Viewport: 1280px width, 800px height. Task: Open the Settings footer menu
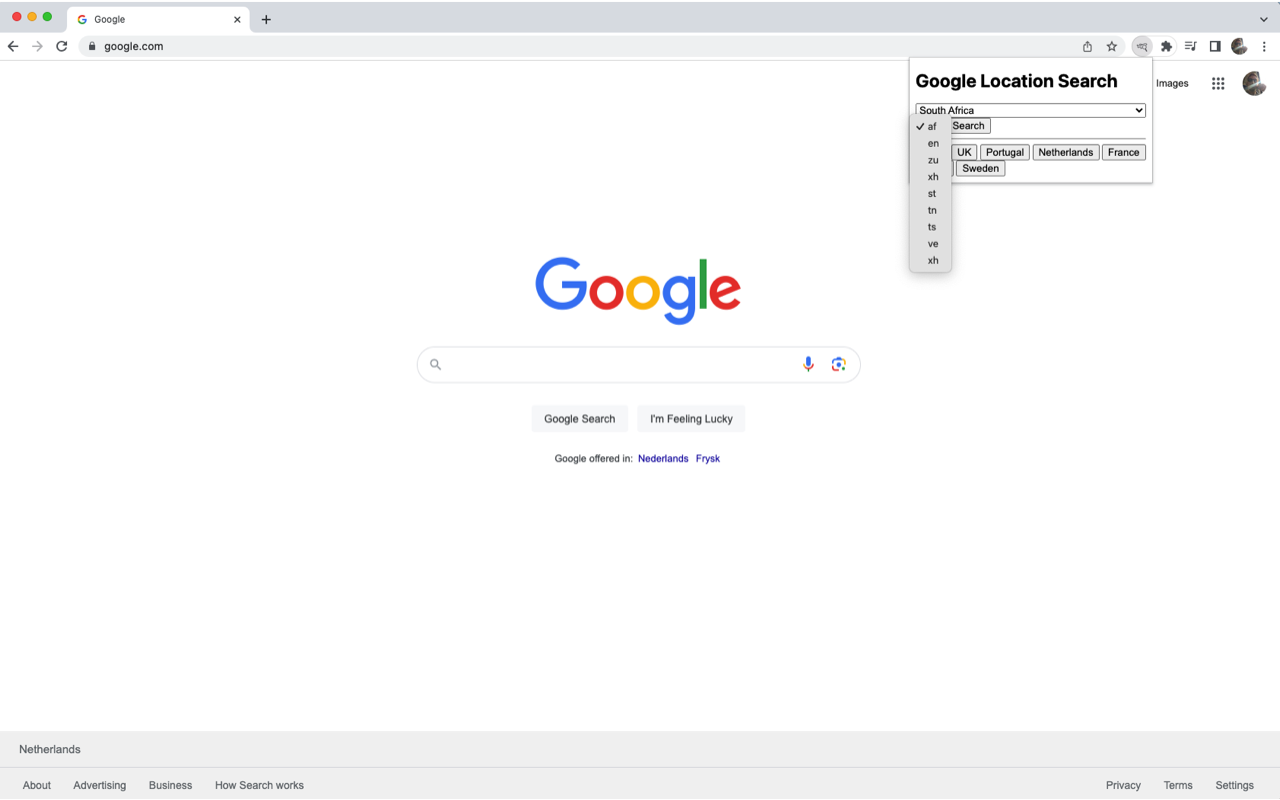(x=1234, y=785)
